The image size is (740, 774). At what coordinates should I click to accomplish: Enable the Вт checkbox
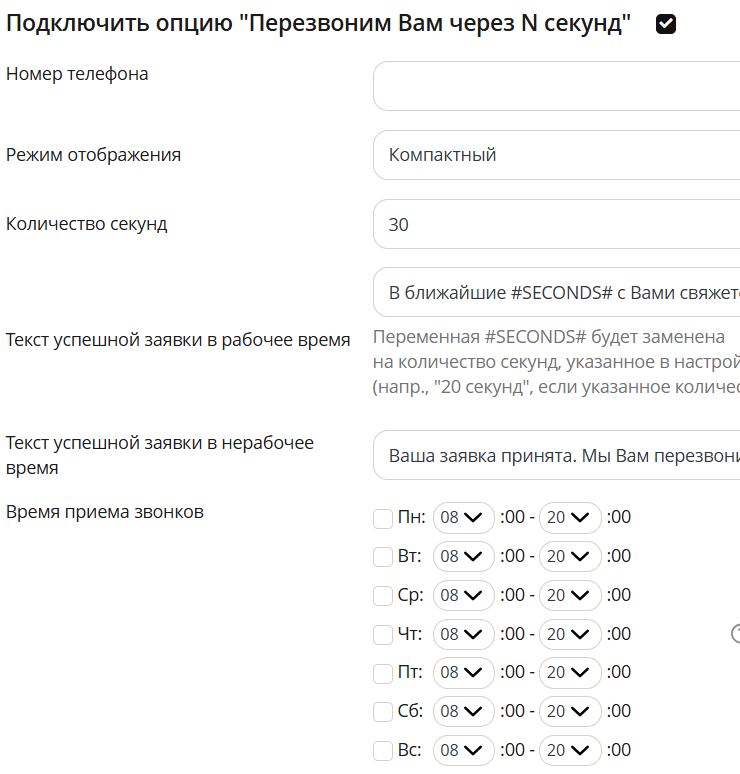[383, 557]
